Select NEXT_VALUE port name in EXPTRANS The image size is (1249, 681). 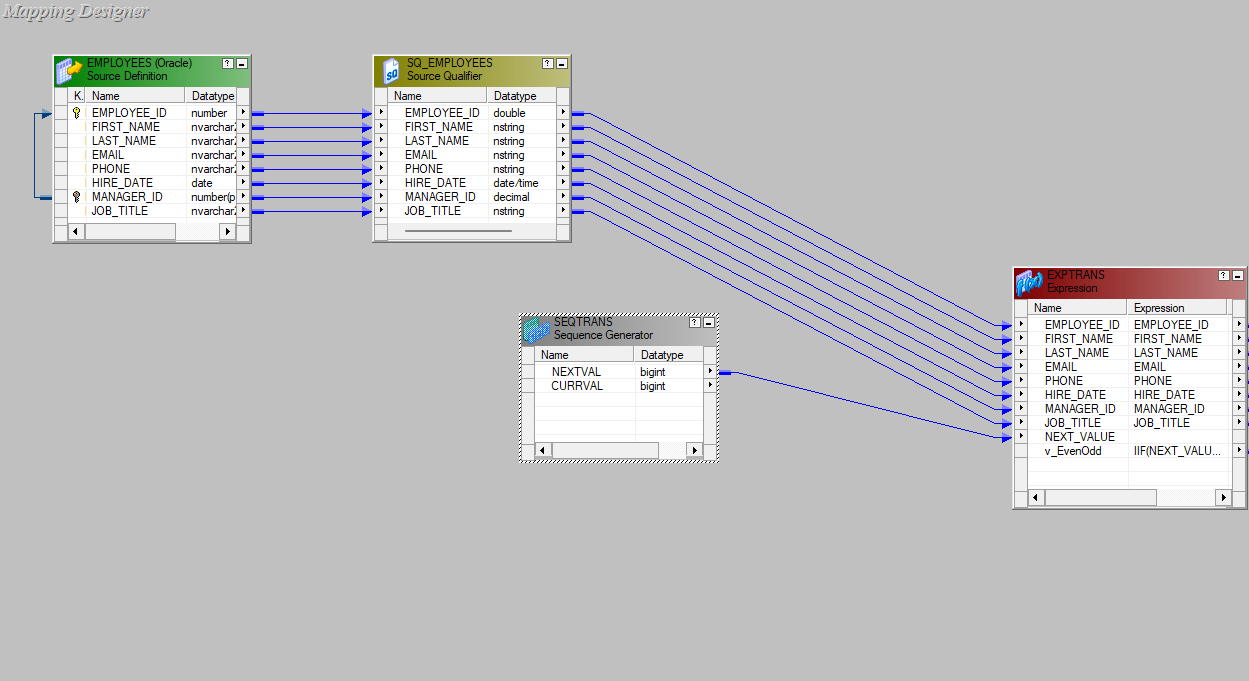pyautogui.click(x=1079, y=436)
